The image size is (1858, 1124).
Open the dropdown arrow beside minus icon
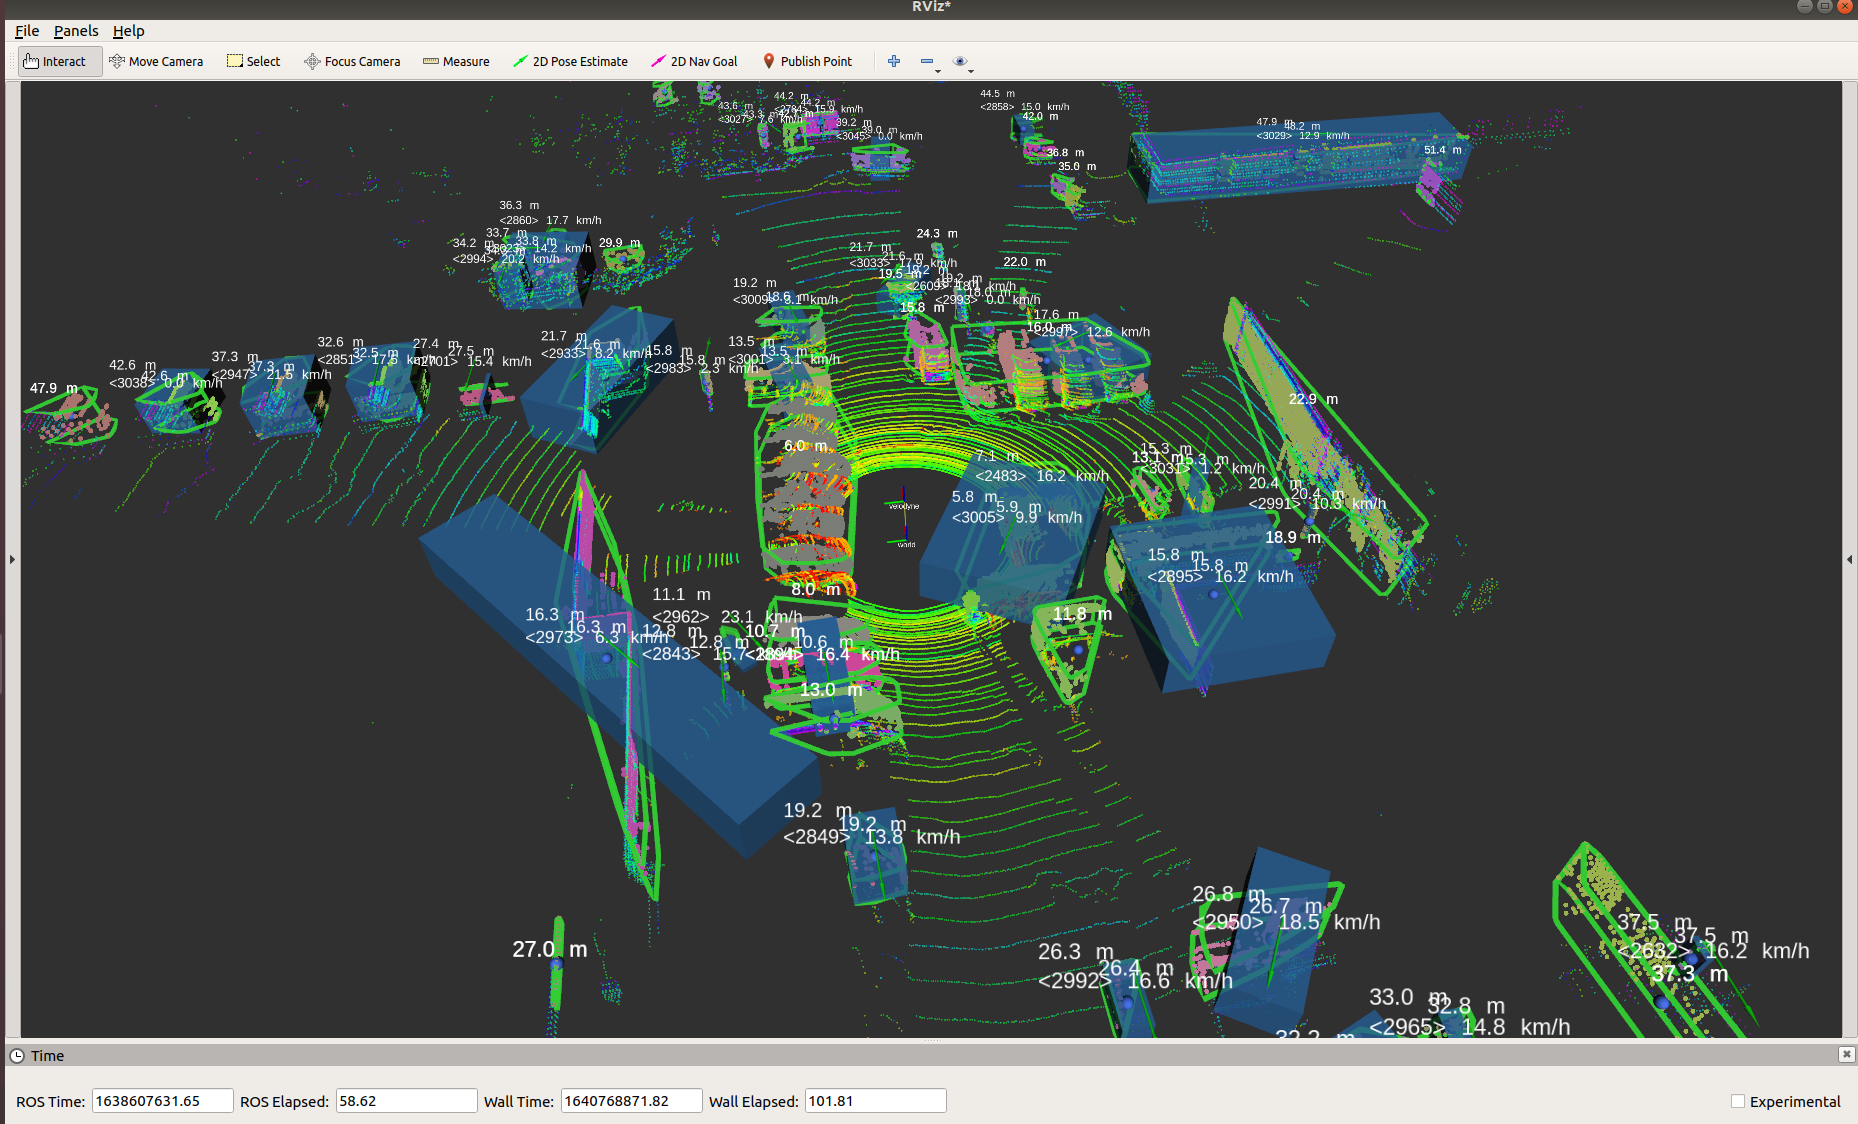(938, 71)
